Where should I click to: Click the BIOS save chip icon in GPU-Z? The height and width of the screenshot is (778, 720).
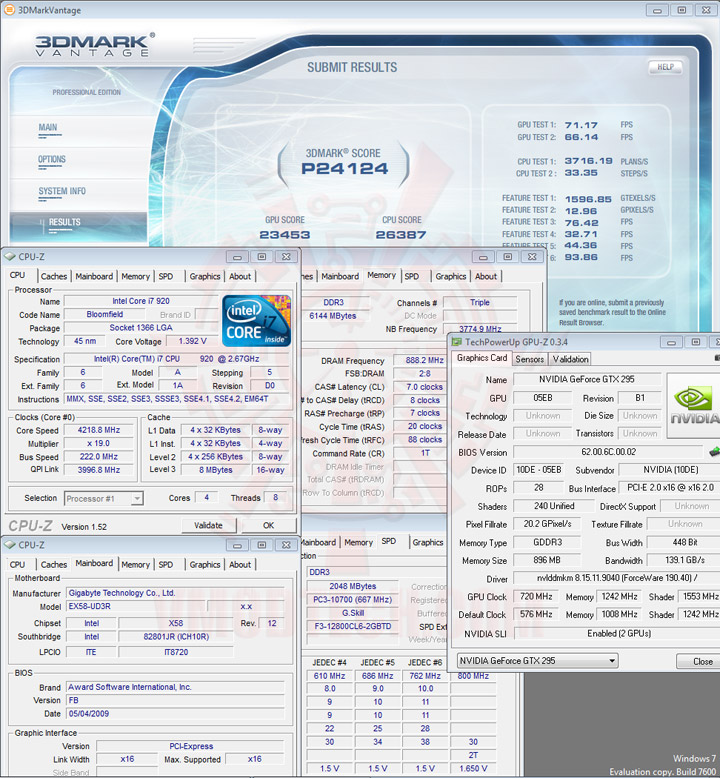(714, 452)
